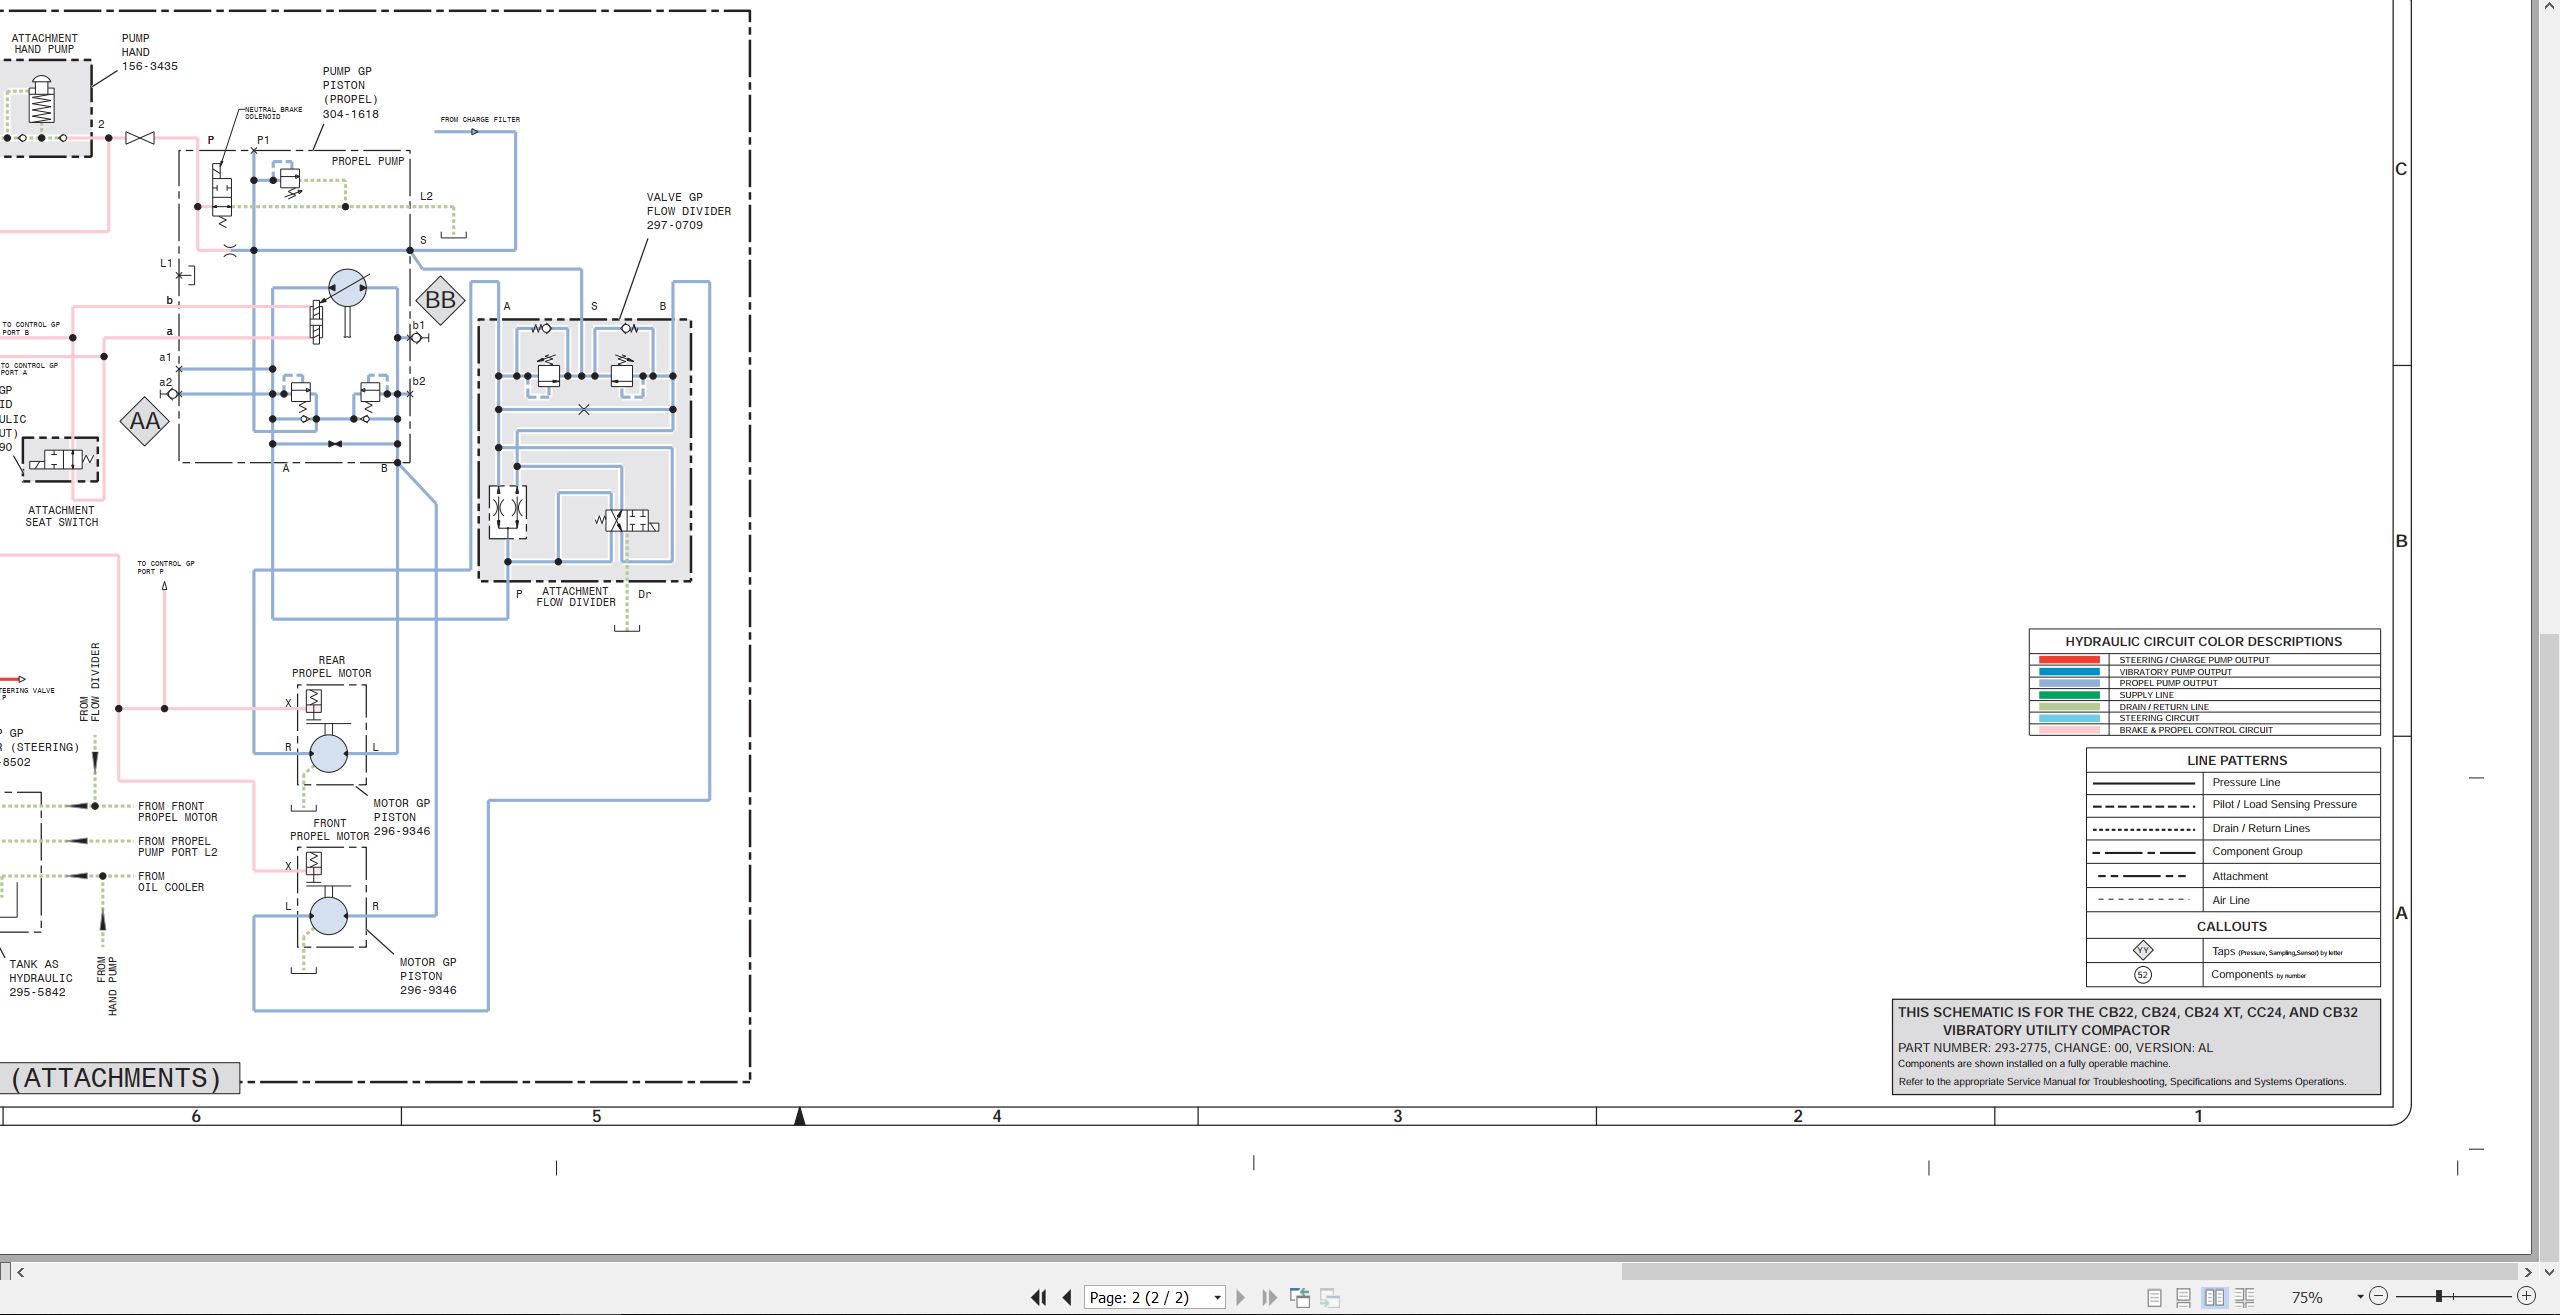Click the TANK AS HYDRAULIC 295-5842 label
2560x1315 pixels.
[40, 979]
